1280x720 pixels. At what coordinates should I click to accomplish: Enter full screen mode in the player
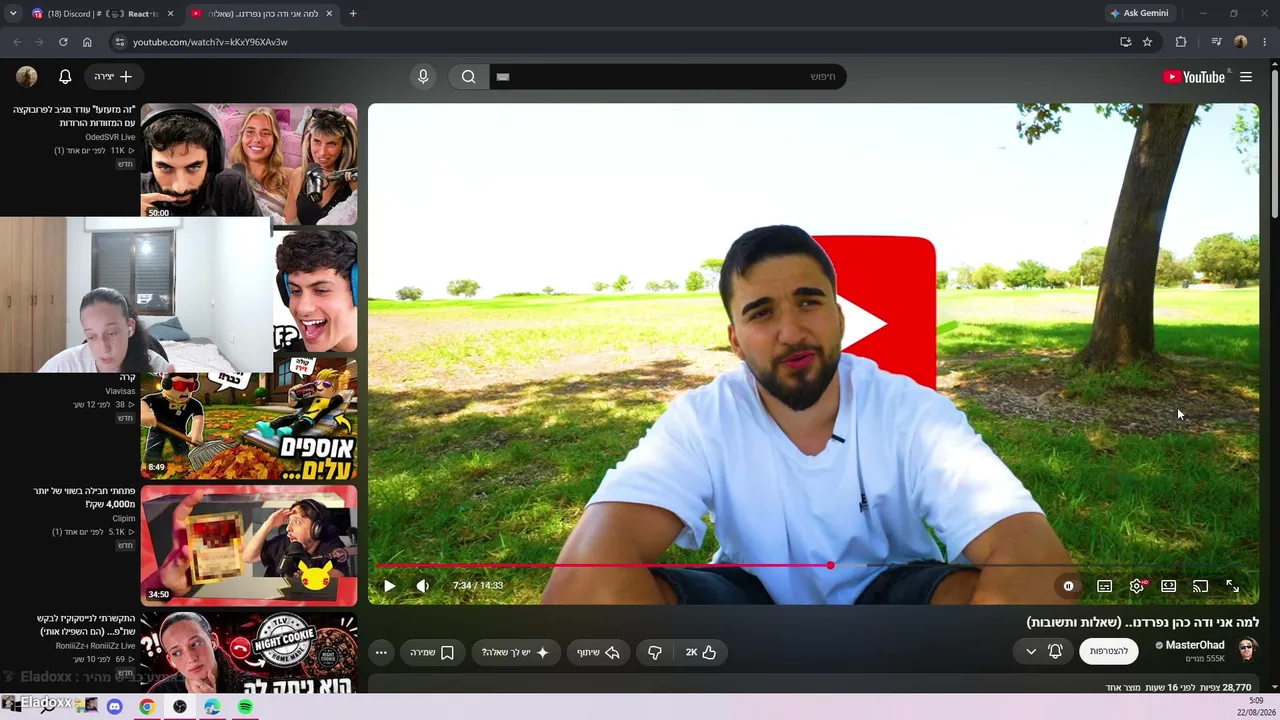click(1232, 586)
